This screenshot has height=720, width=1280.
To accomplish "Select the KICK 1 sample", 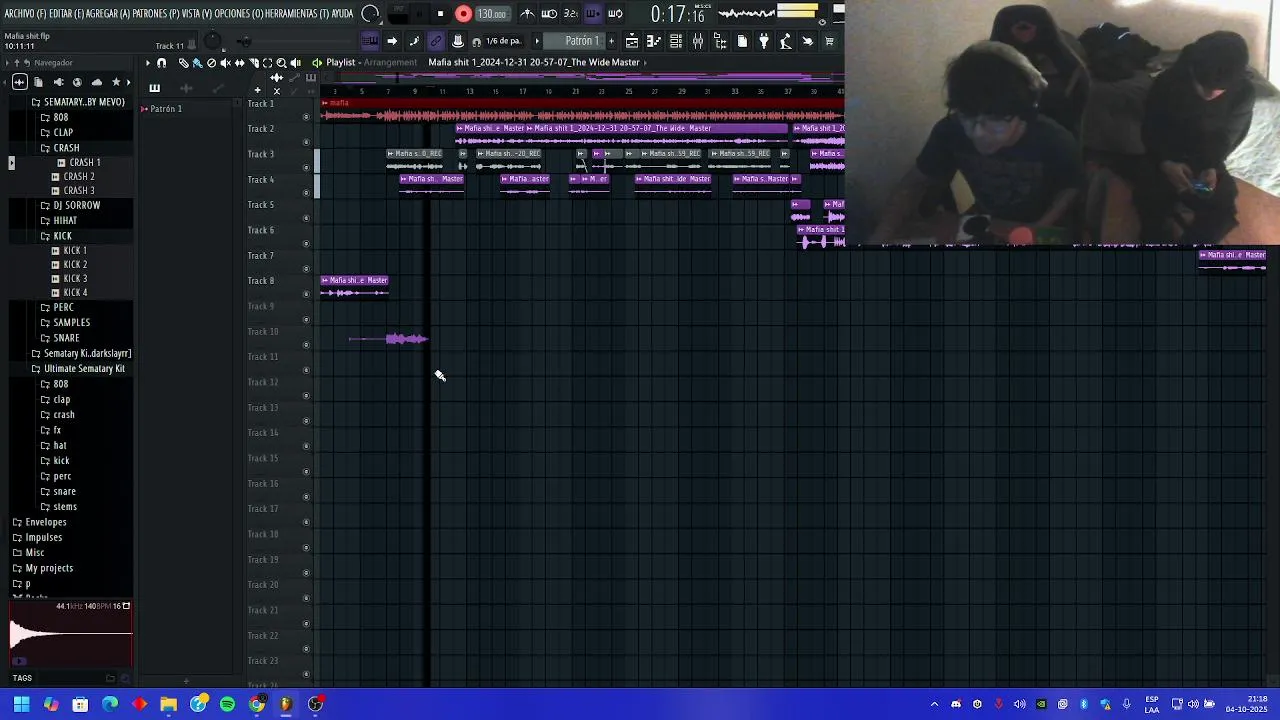I will coord(75,250).
